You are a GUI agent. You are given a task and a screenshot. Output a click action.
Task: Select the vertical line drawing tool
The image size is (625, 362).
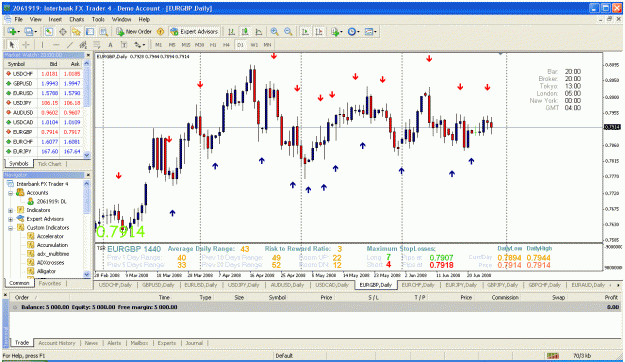point(42,45)
